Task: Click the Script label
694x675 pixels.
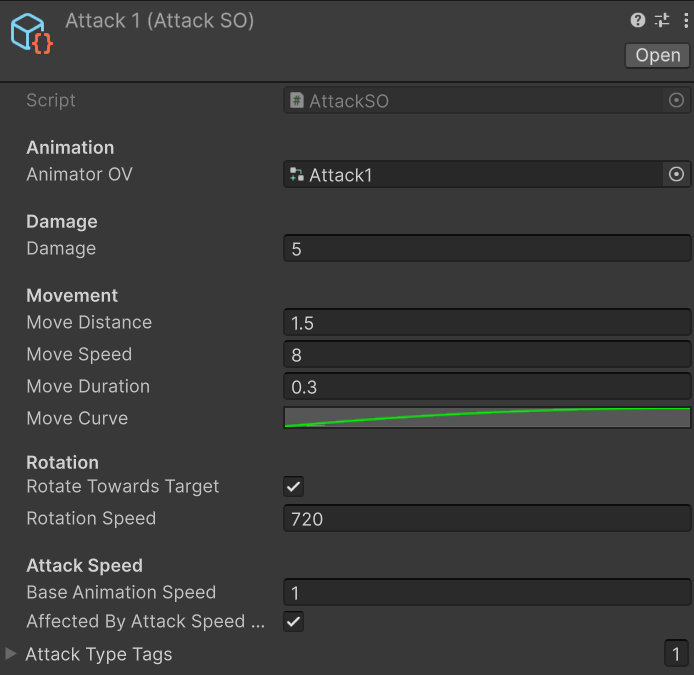Action: pyautogui.click(x=51, y=100)
